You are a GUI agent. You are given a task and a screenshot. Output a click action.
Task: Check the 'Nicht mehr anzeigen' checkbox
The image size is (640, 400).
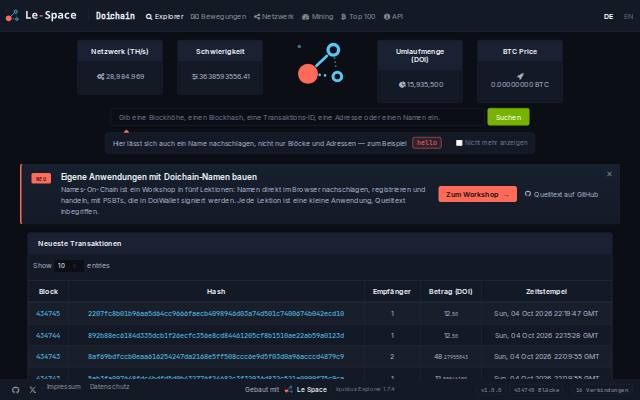[459, 143]
